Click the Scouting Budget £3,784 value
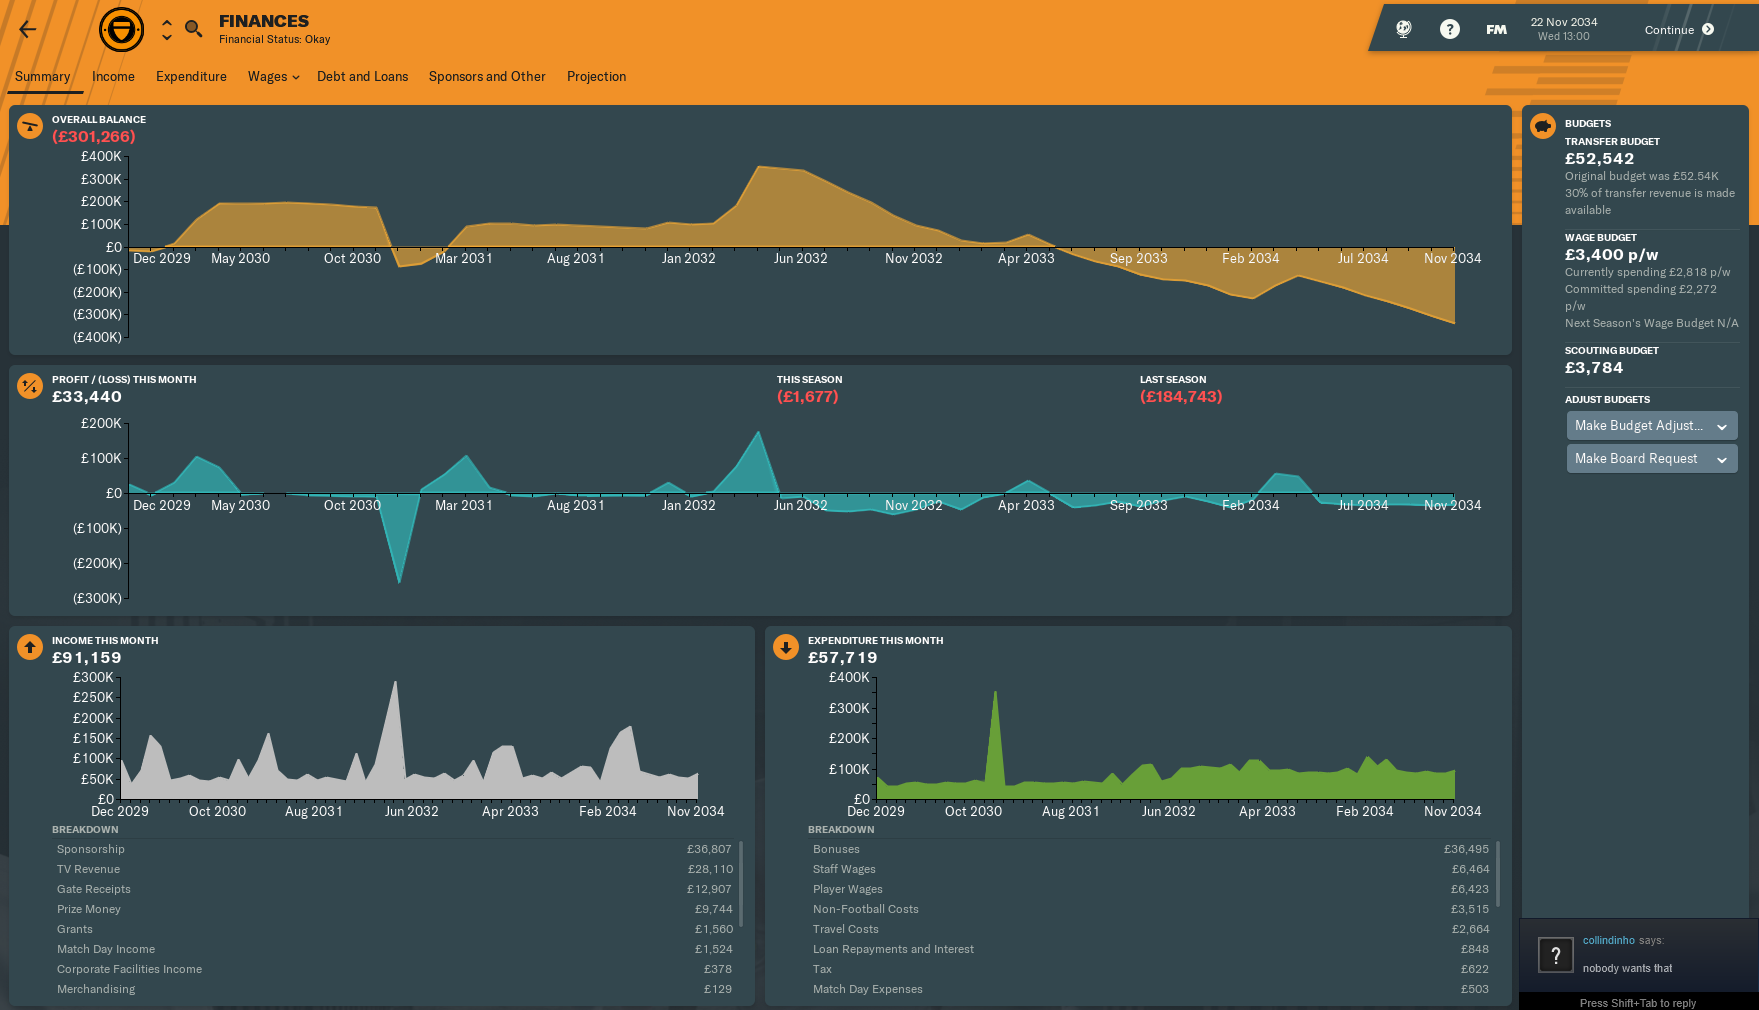 coord(1594,368)
